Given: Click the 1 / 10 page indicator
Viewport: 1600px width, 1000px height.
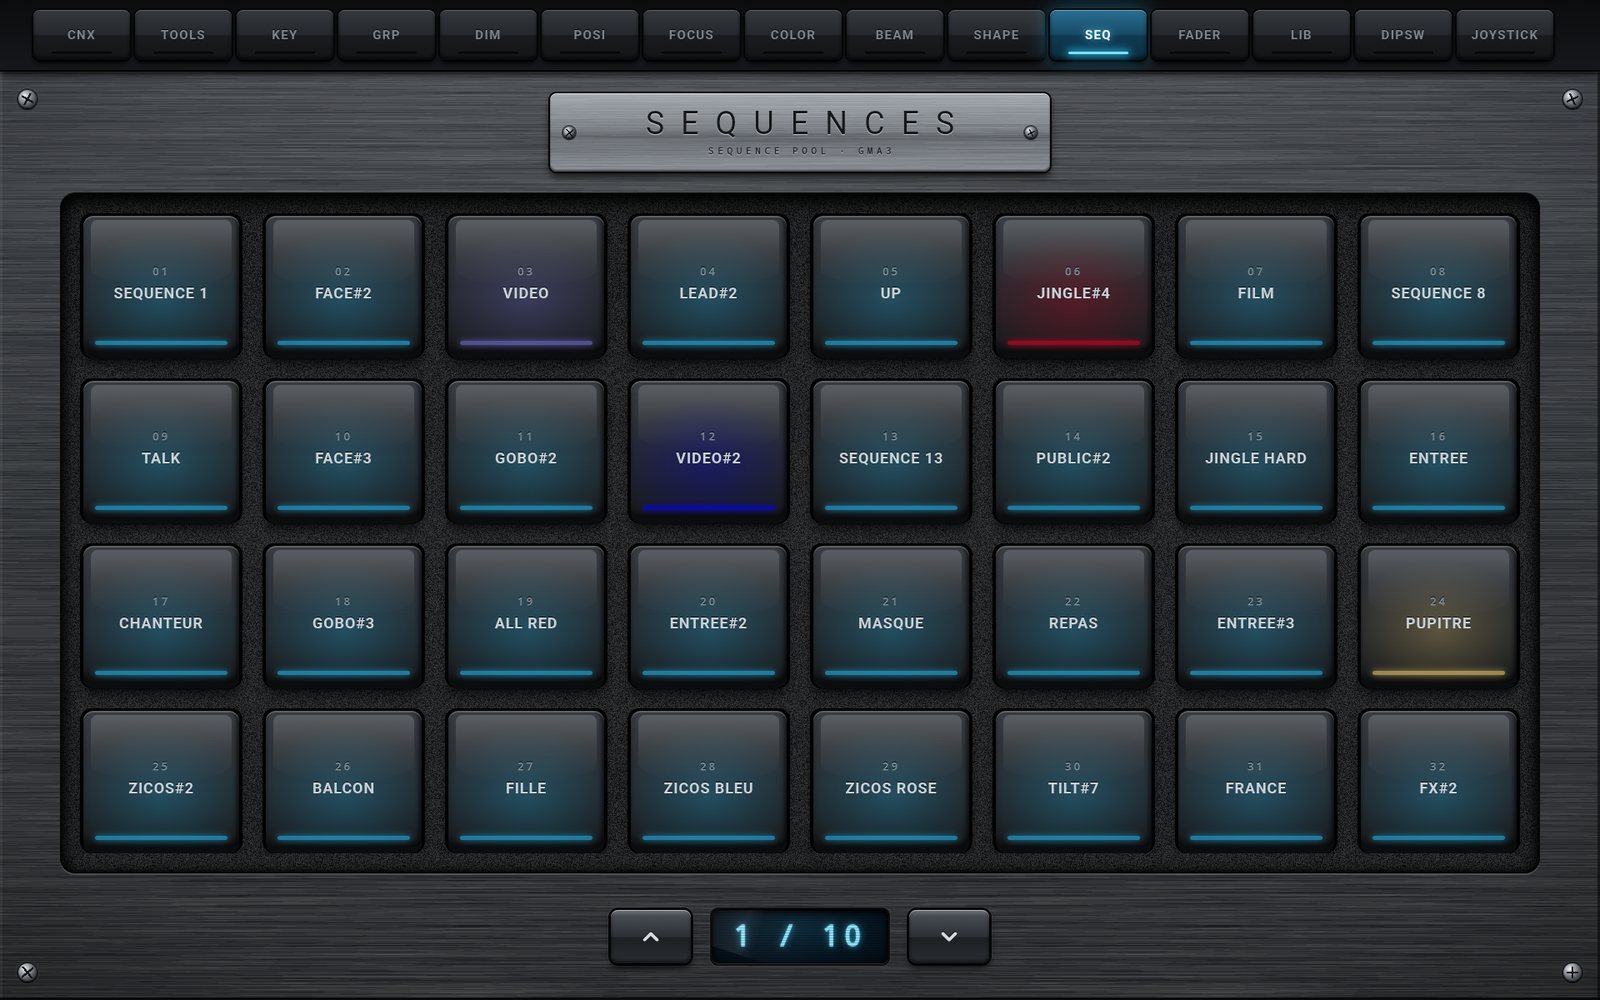Looking at the screenshot, I should tap(800, 937).
